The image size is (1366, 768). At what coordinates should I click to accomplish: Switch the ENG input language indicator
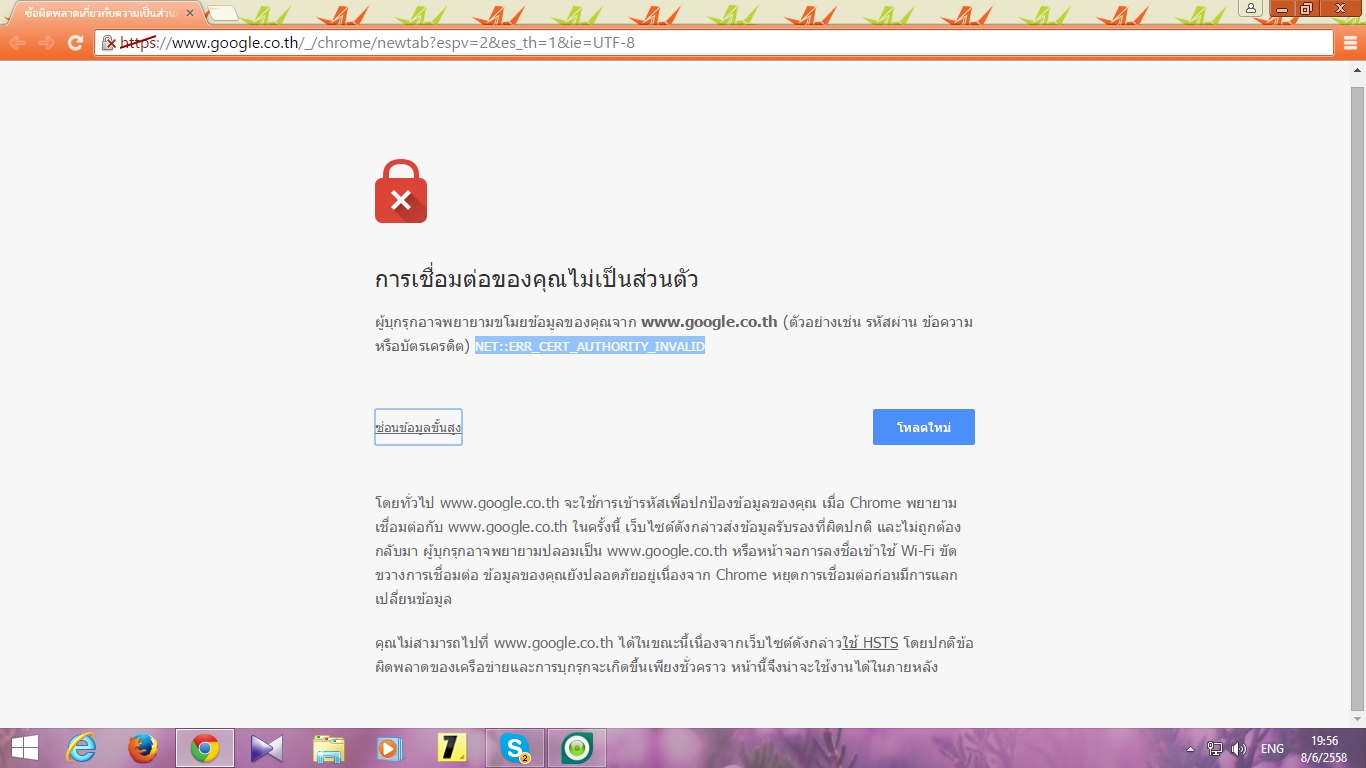pyautogui.click(x=1272, y=749)
